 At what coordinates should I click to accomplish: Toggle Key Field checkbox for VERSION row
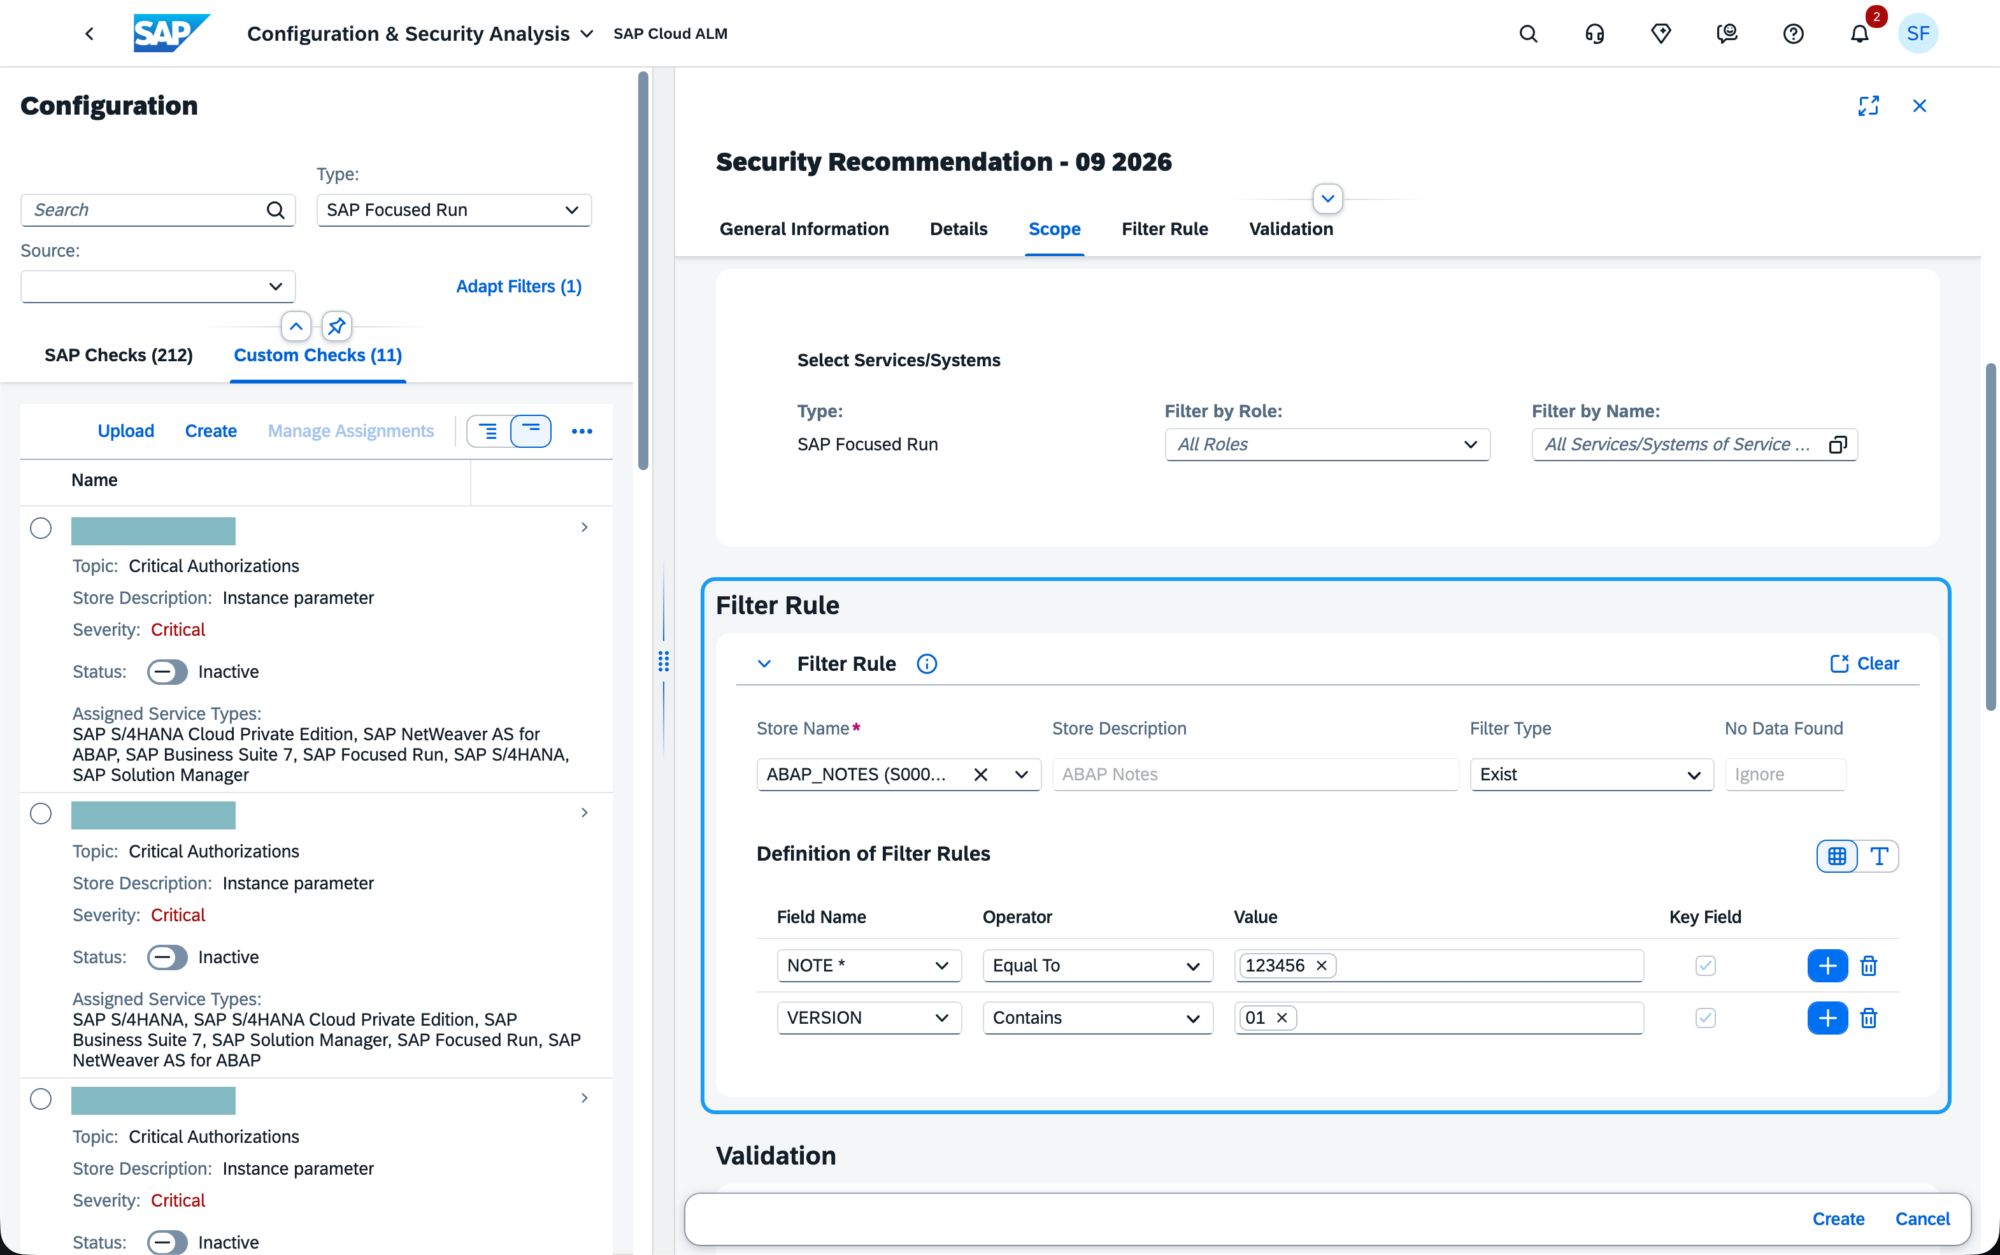[x=1705, y=1018]
